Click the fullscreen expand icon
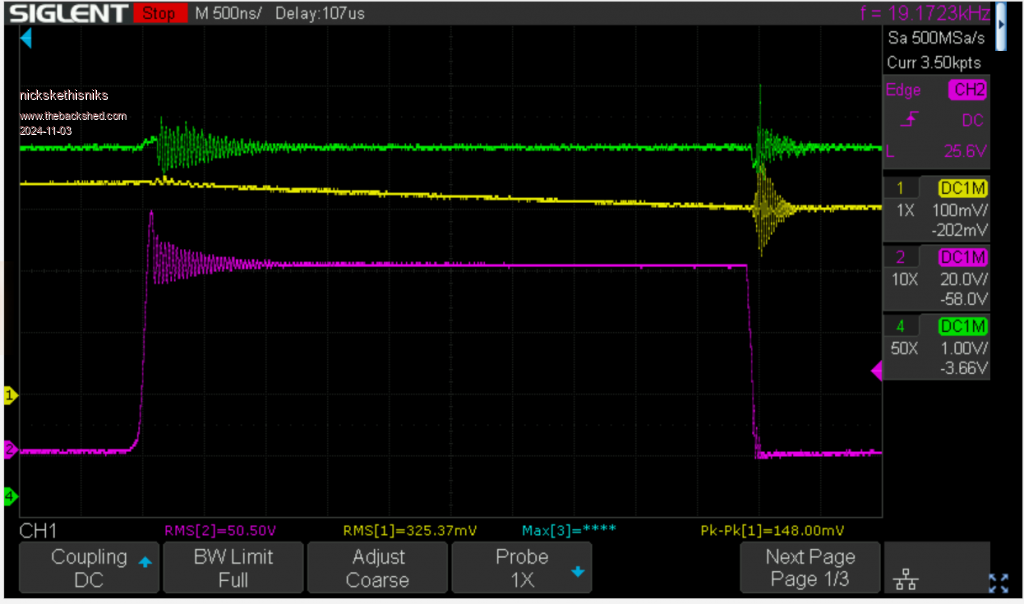This screenshot has width=1024, height=604. tap(998, 583)
